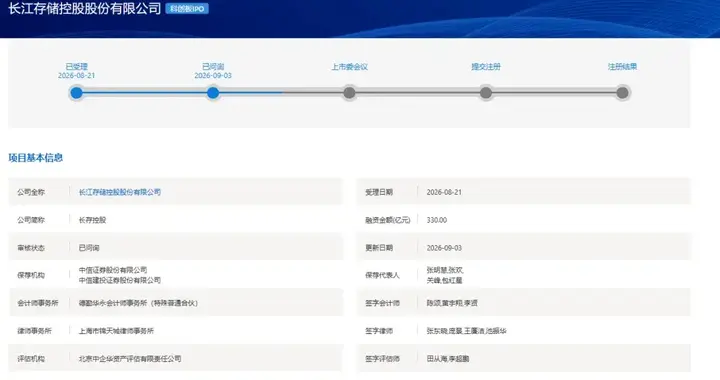Click the 签字会计师 field label
The width and height of the screenshot is (720, 380).
click(x=382, y=303)
